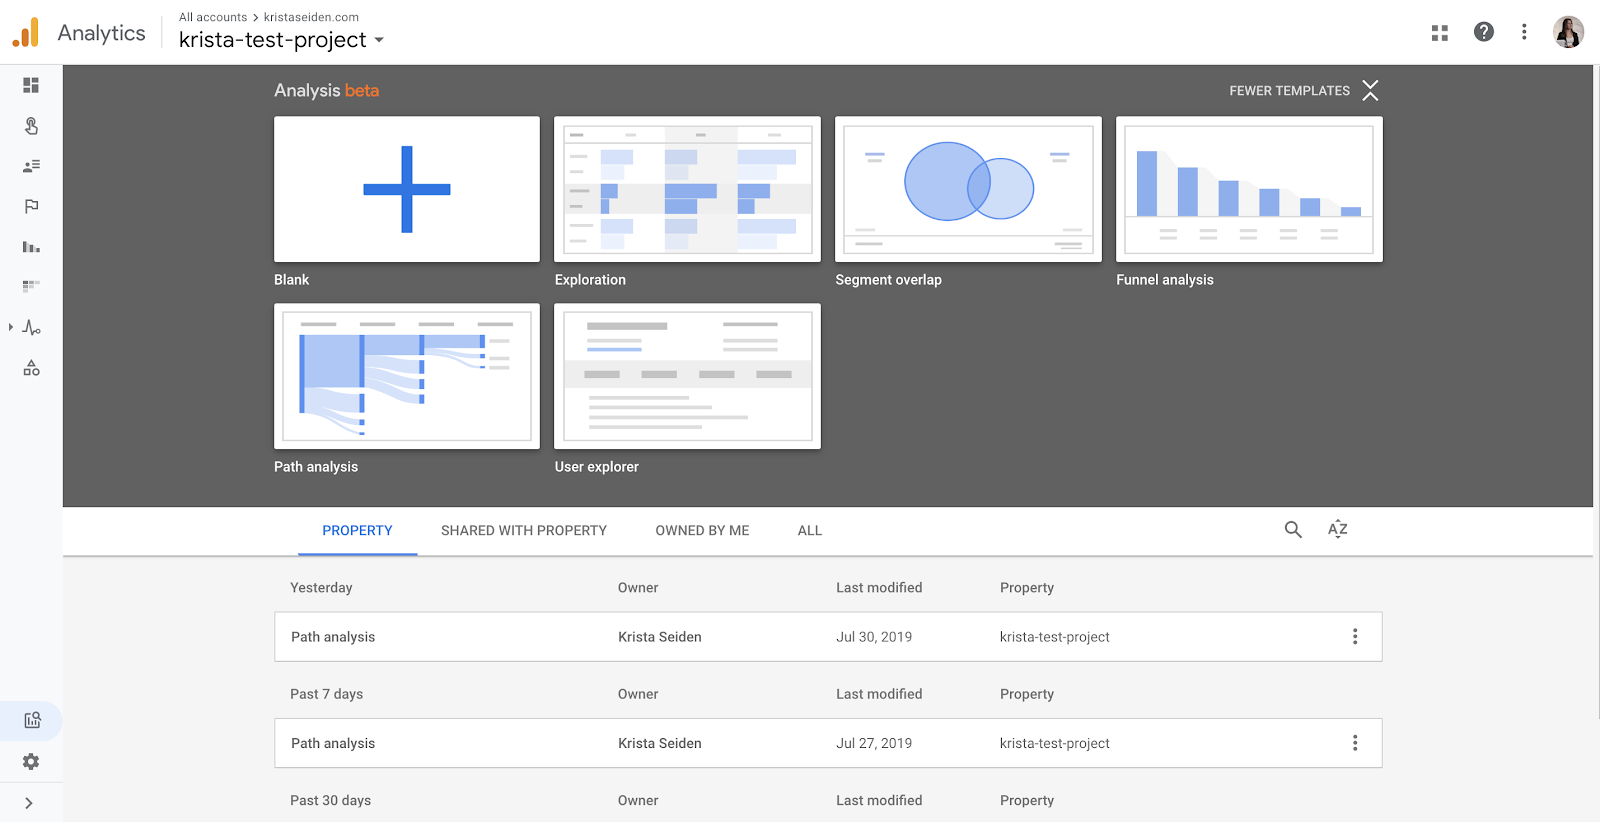Switch to the All tab
Screen dimensions: 1600x822
(810, 531)
